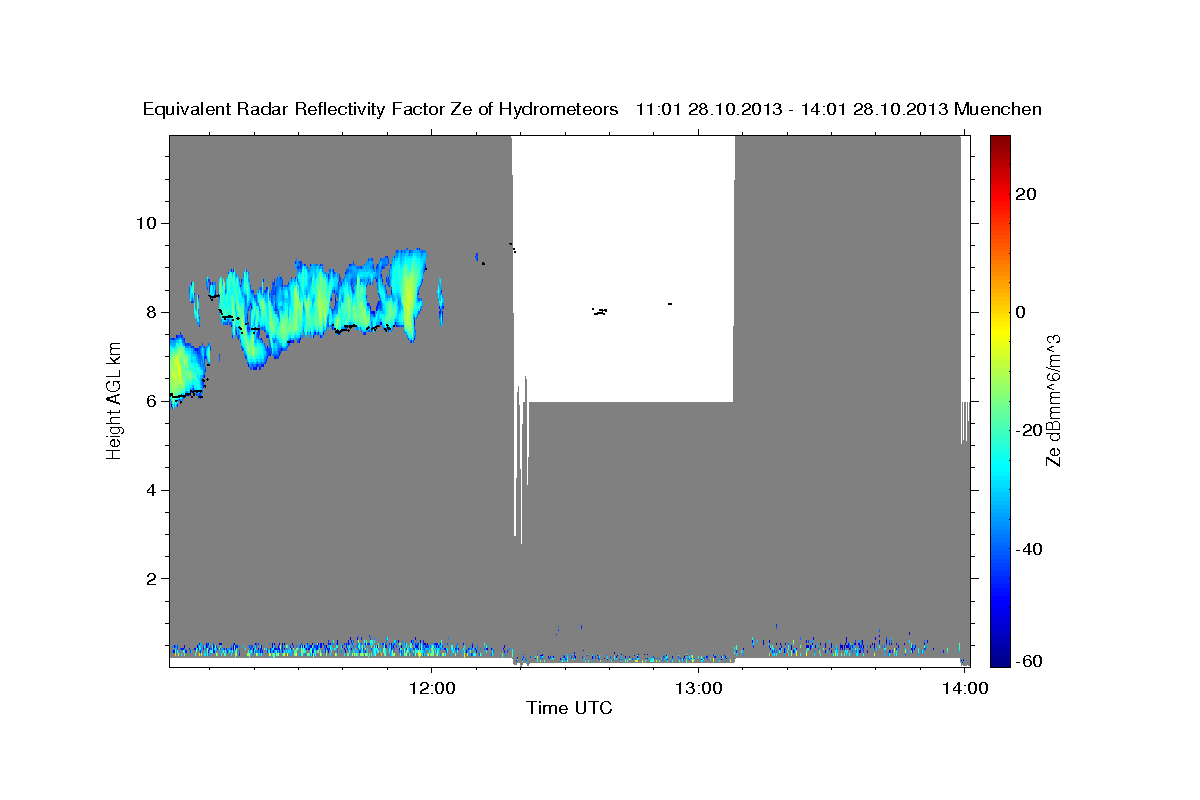The width and height of the screenshot is (1200, 800).
Task: Click the Time UTC axis title
Action: [x=569, y=709]
